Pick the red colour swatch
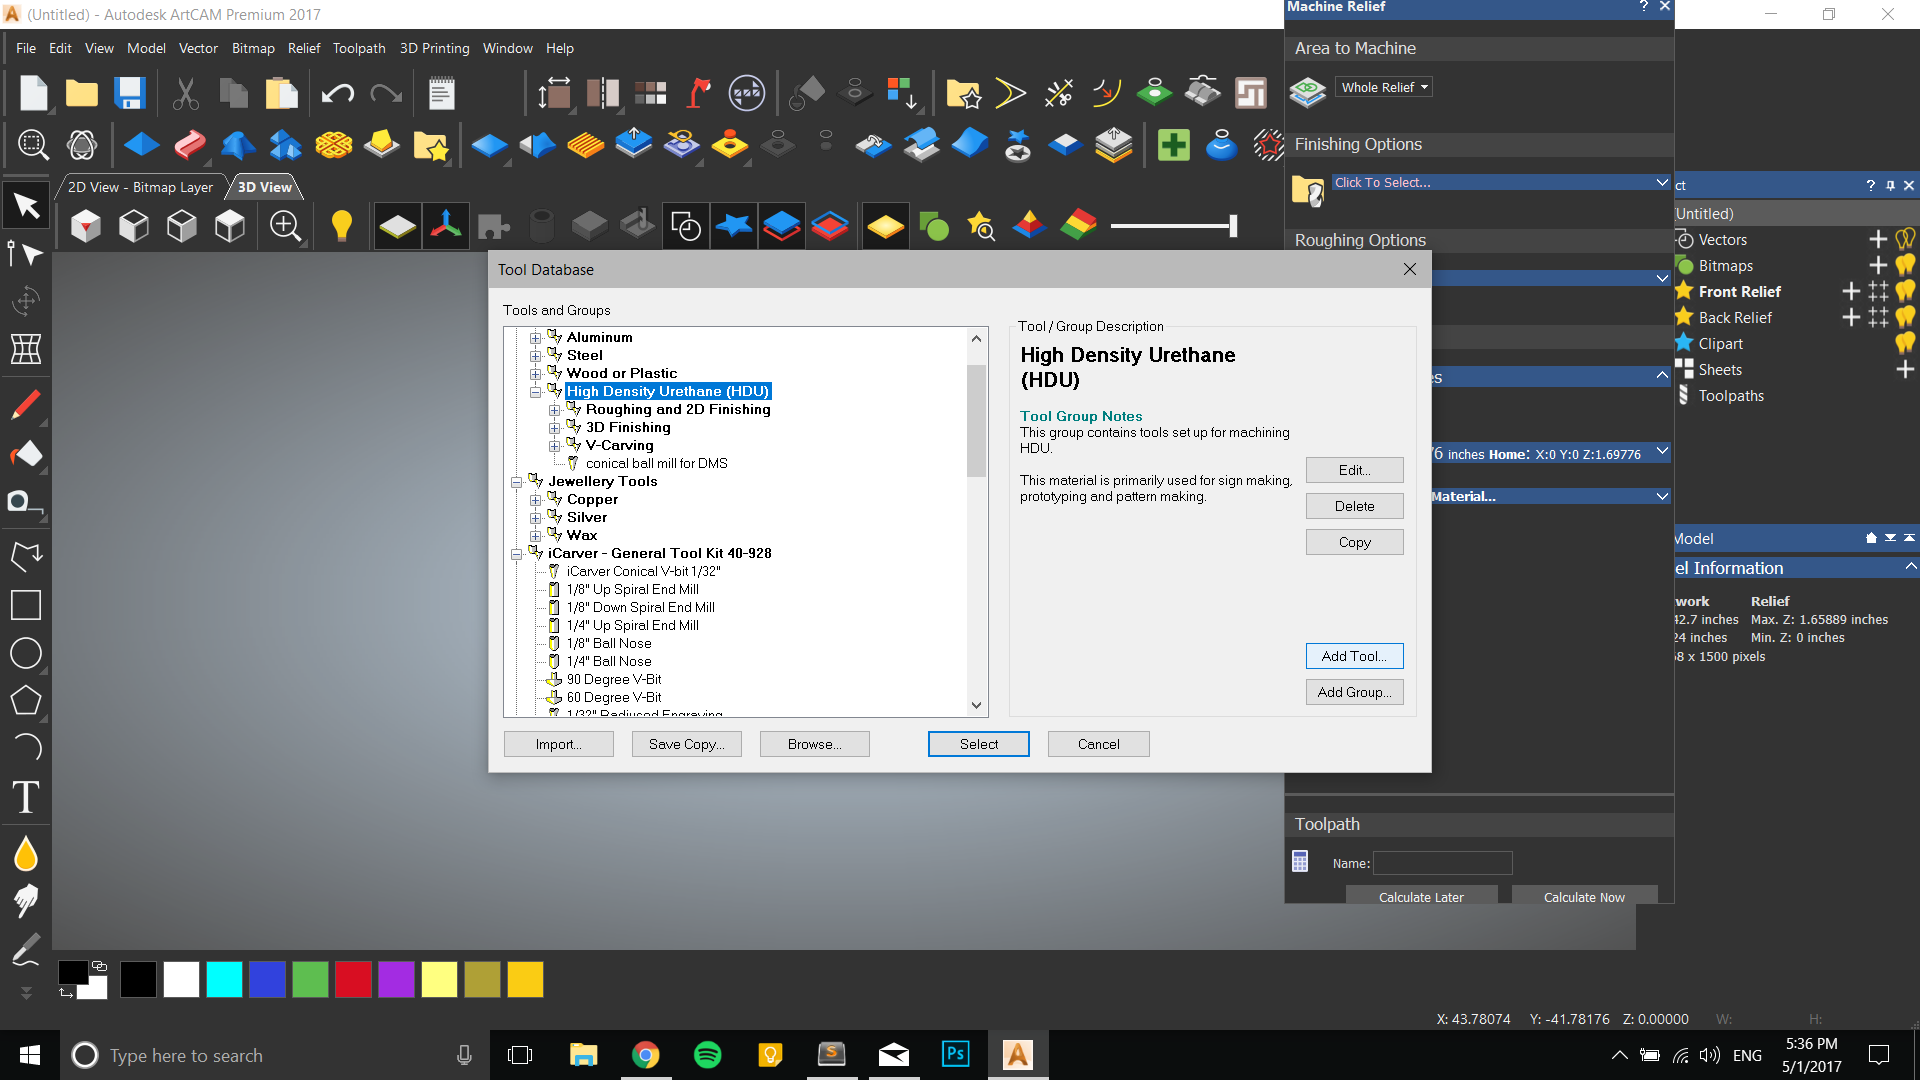This screenshot has height=1080, width=1920. point(353,979)
